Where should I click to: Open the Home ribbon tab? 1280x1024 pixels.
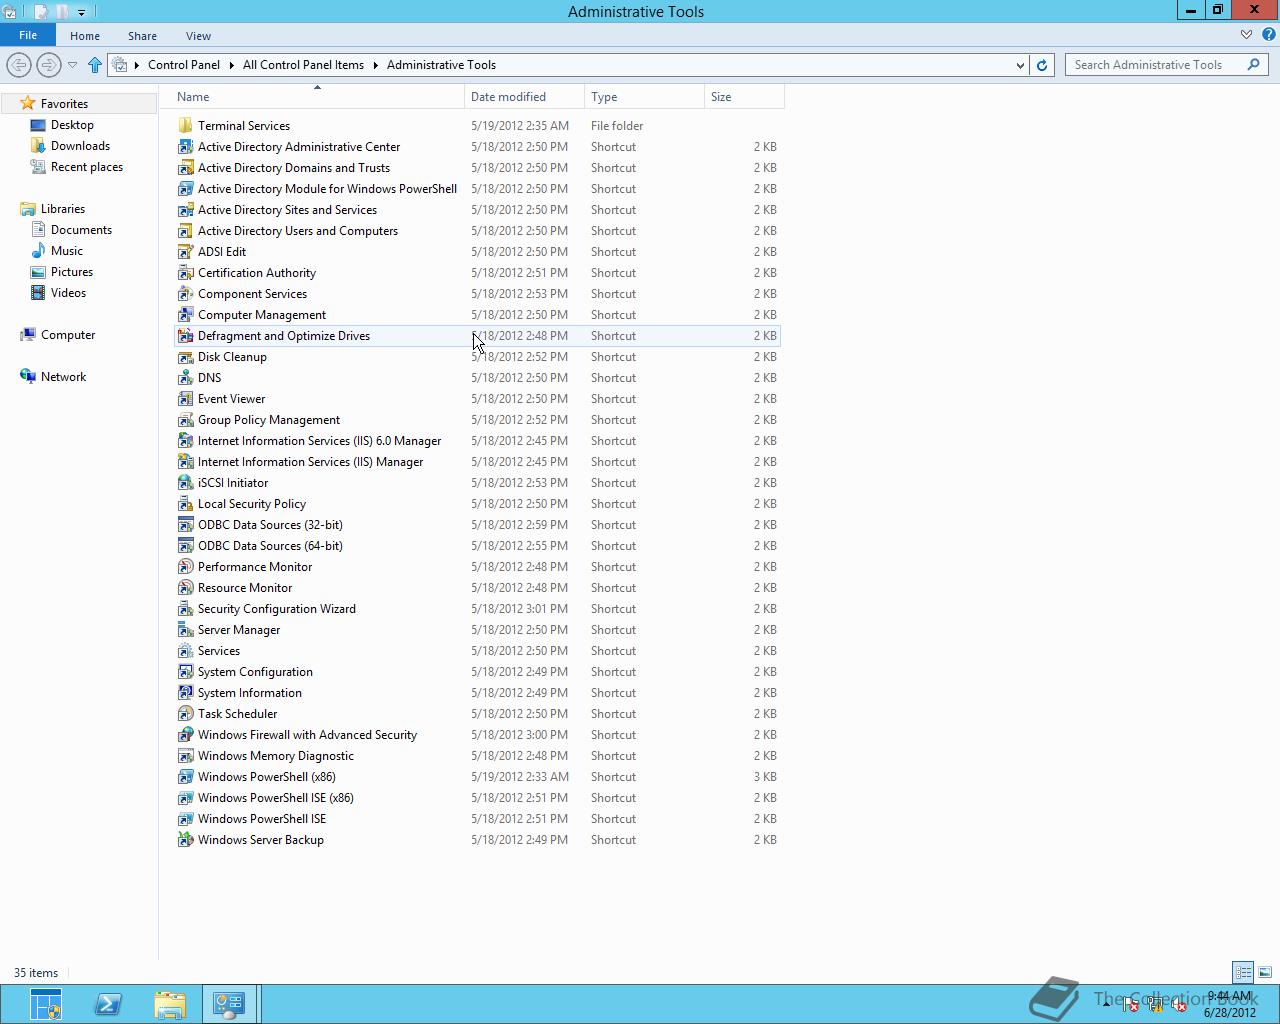[x=85, y=36]
